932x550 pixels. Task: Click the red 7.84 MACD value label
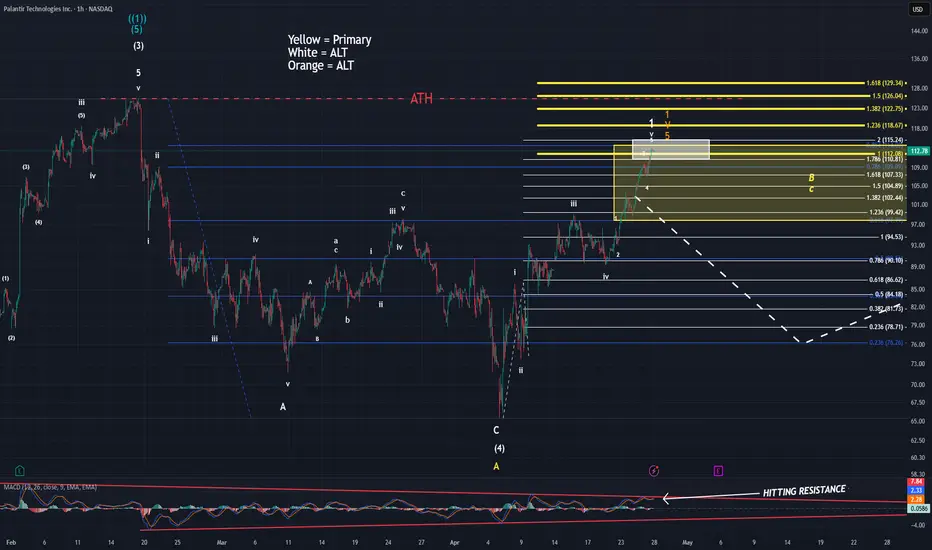916,482
